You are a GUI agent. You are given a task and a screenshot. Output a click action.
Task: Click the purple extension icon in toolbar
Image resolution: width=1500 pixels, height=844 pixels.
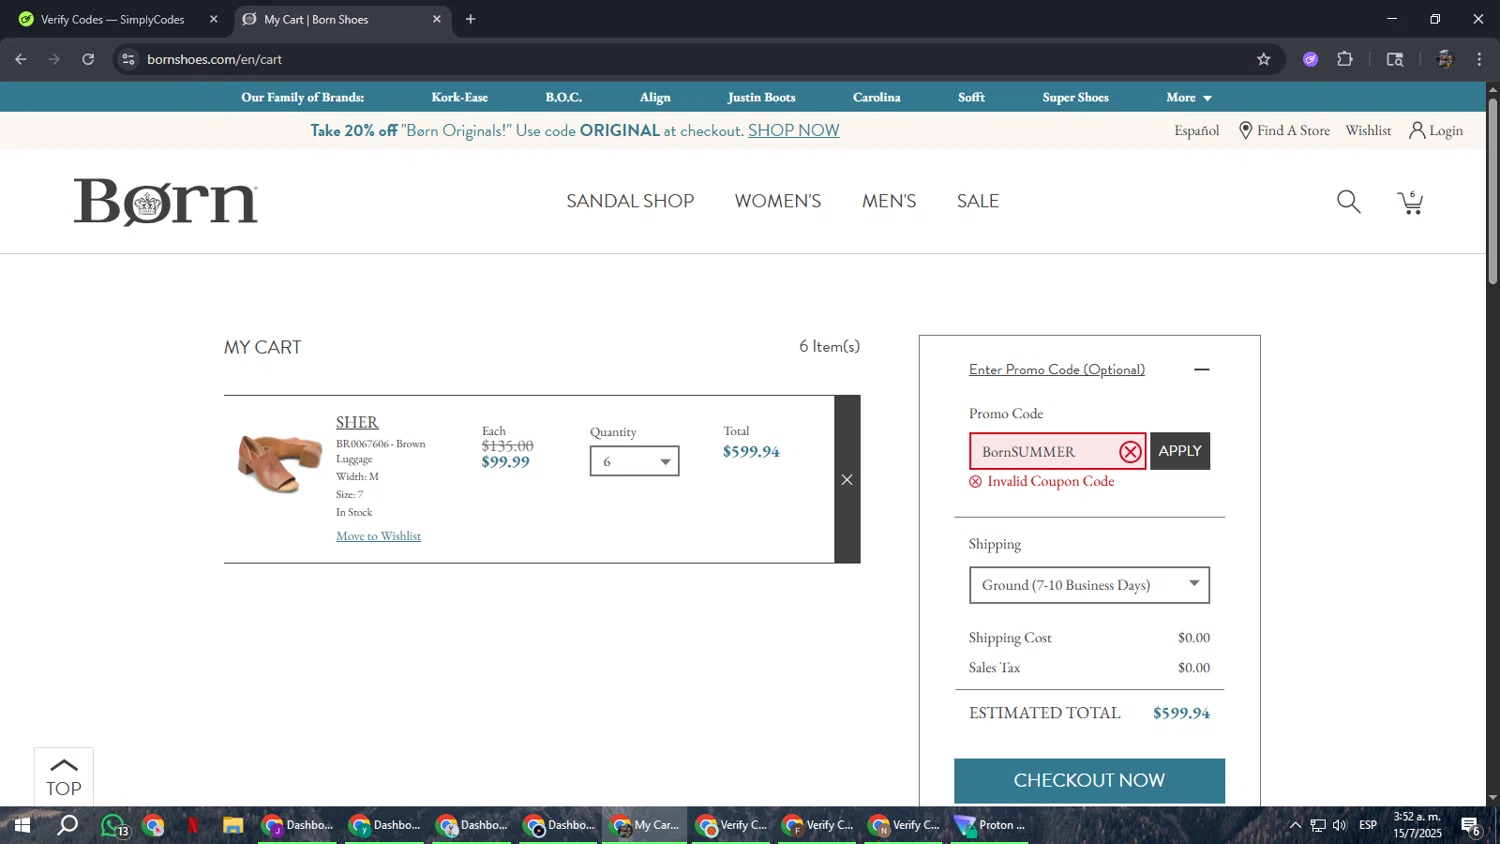1310,59
